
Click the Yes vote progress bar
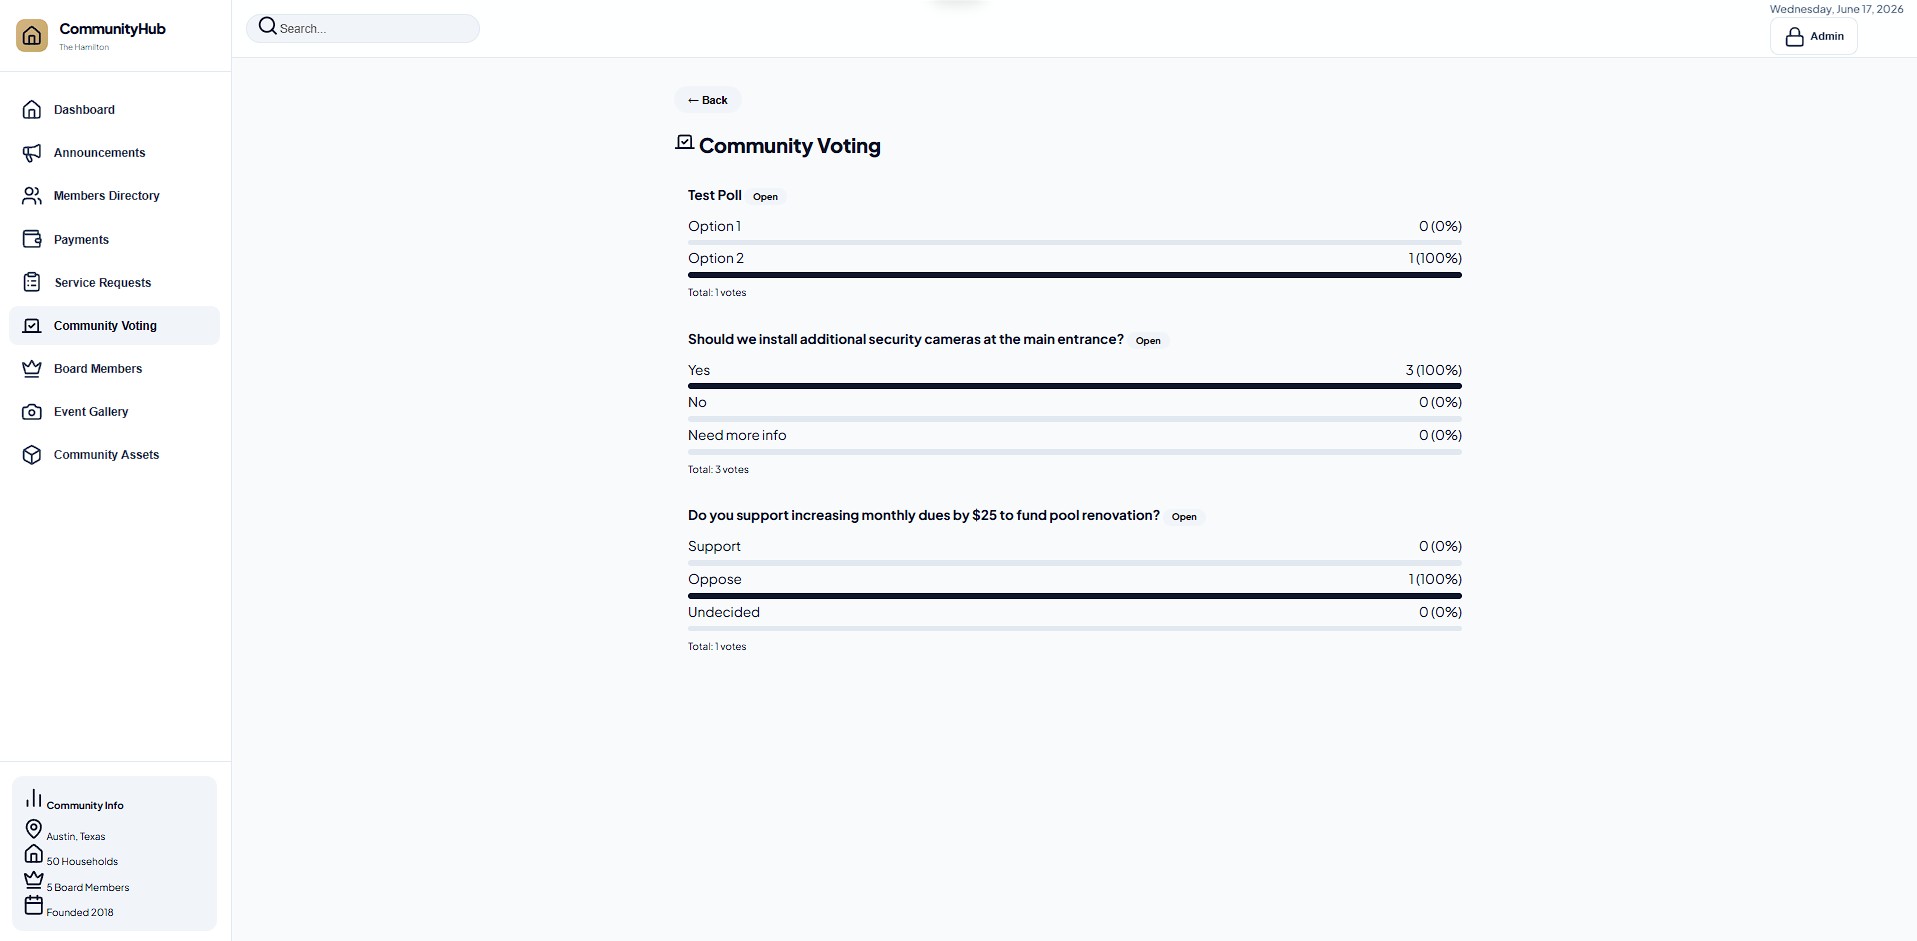click(x=1075, y=386)
